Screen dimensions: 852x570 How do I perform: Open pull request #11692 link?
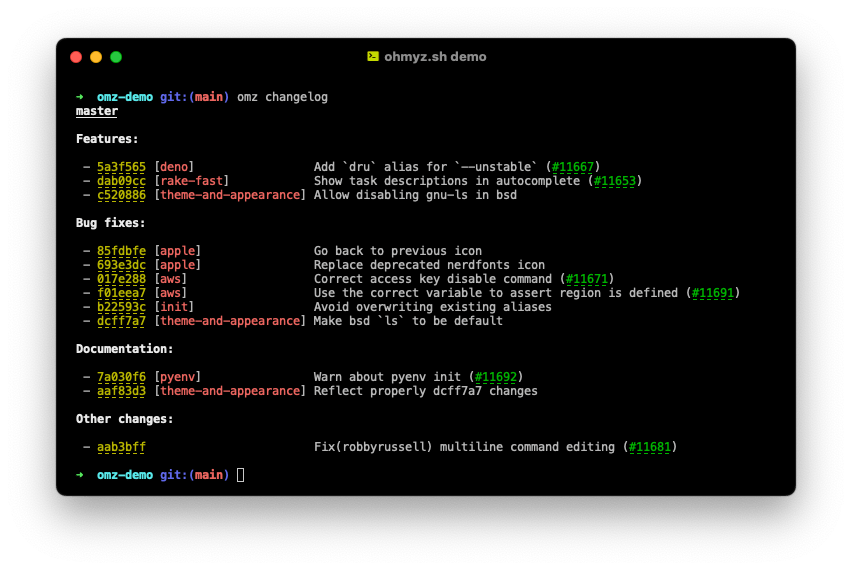click(x=496, y=377)
